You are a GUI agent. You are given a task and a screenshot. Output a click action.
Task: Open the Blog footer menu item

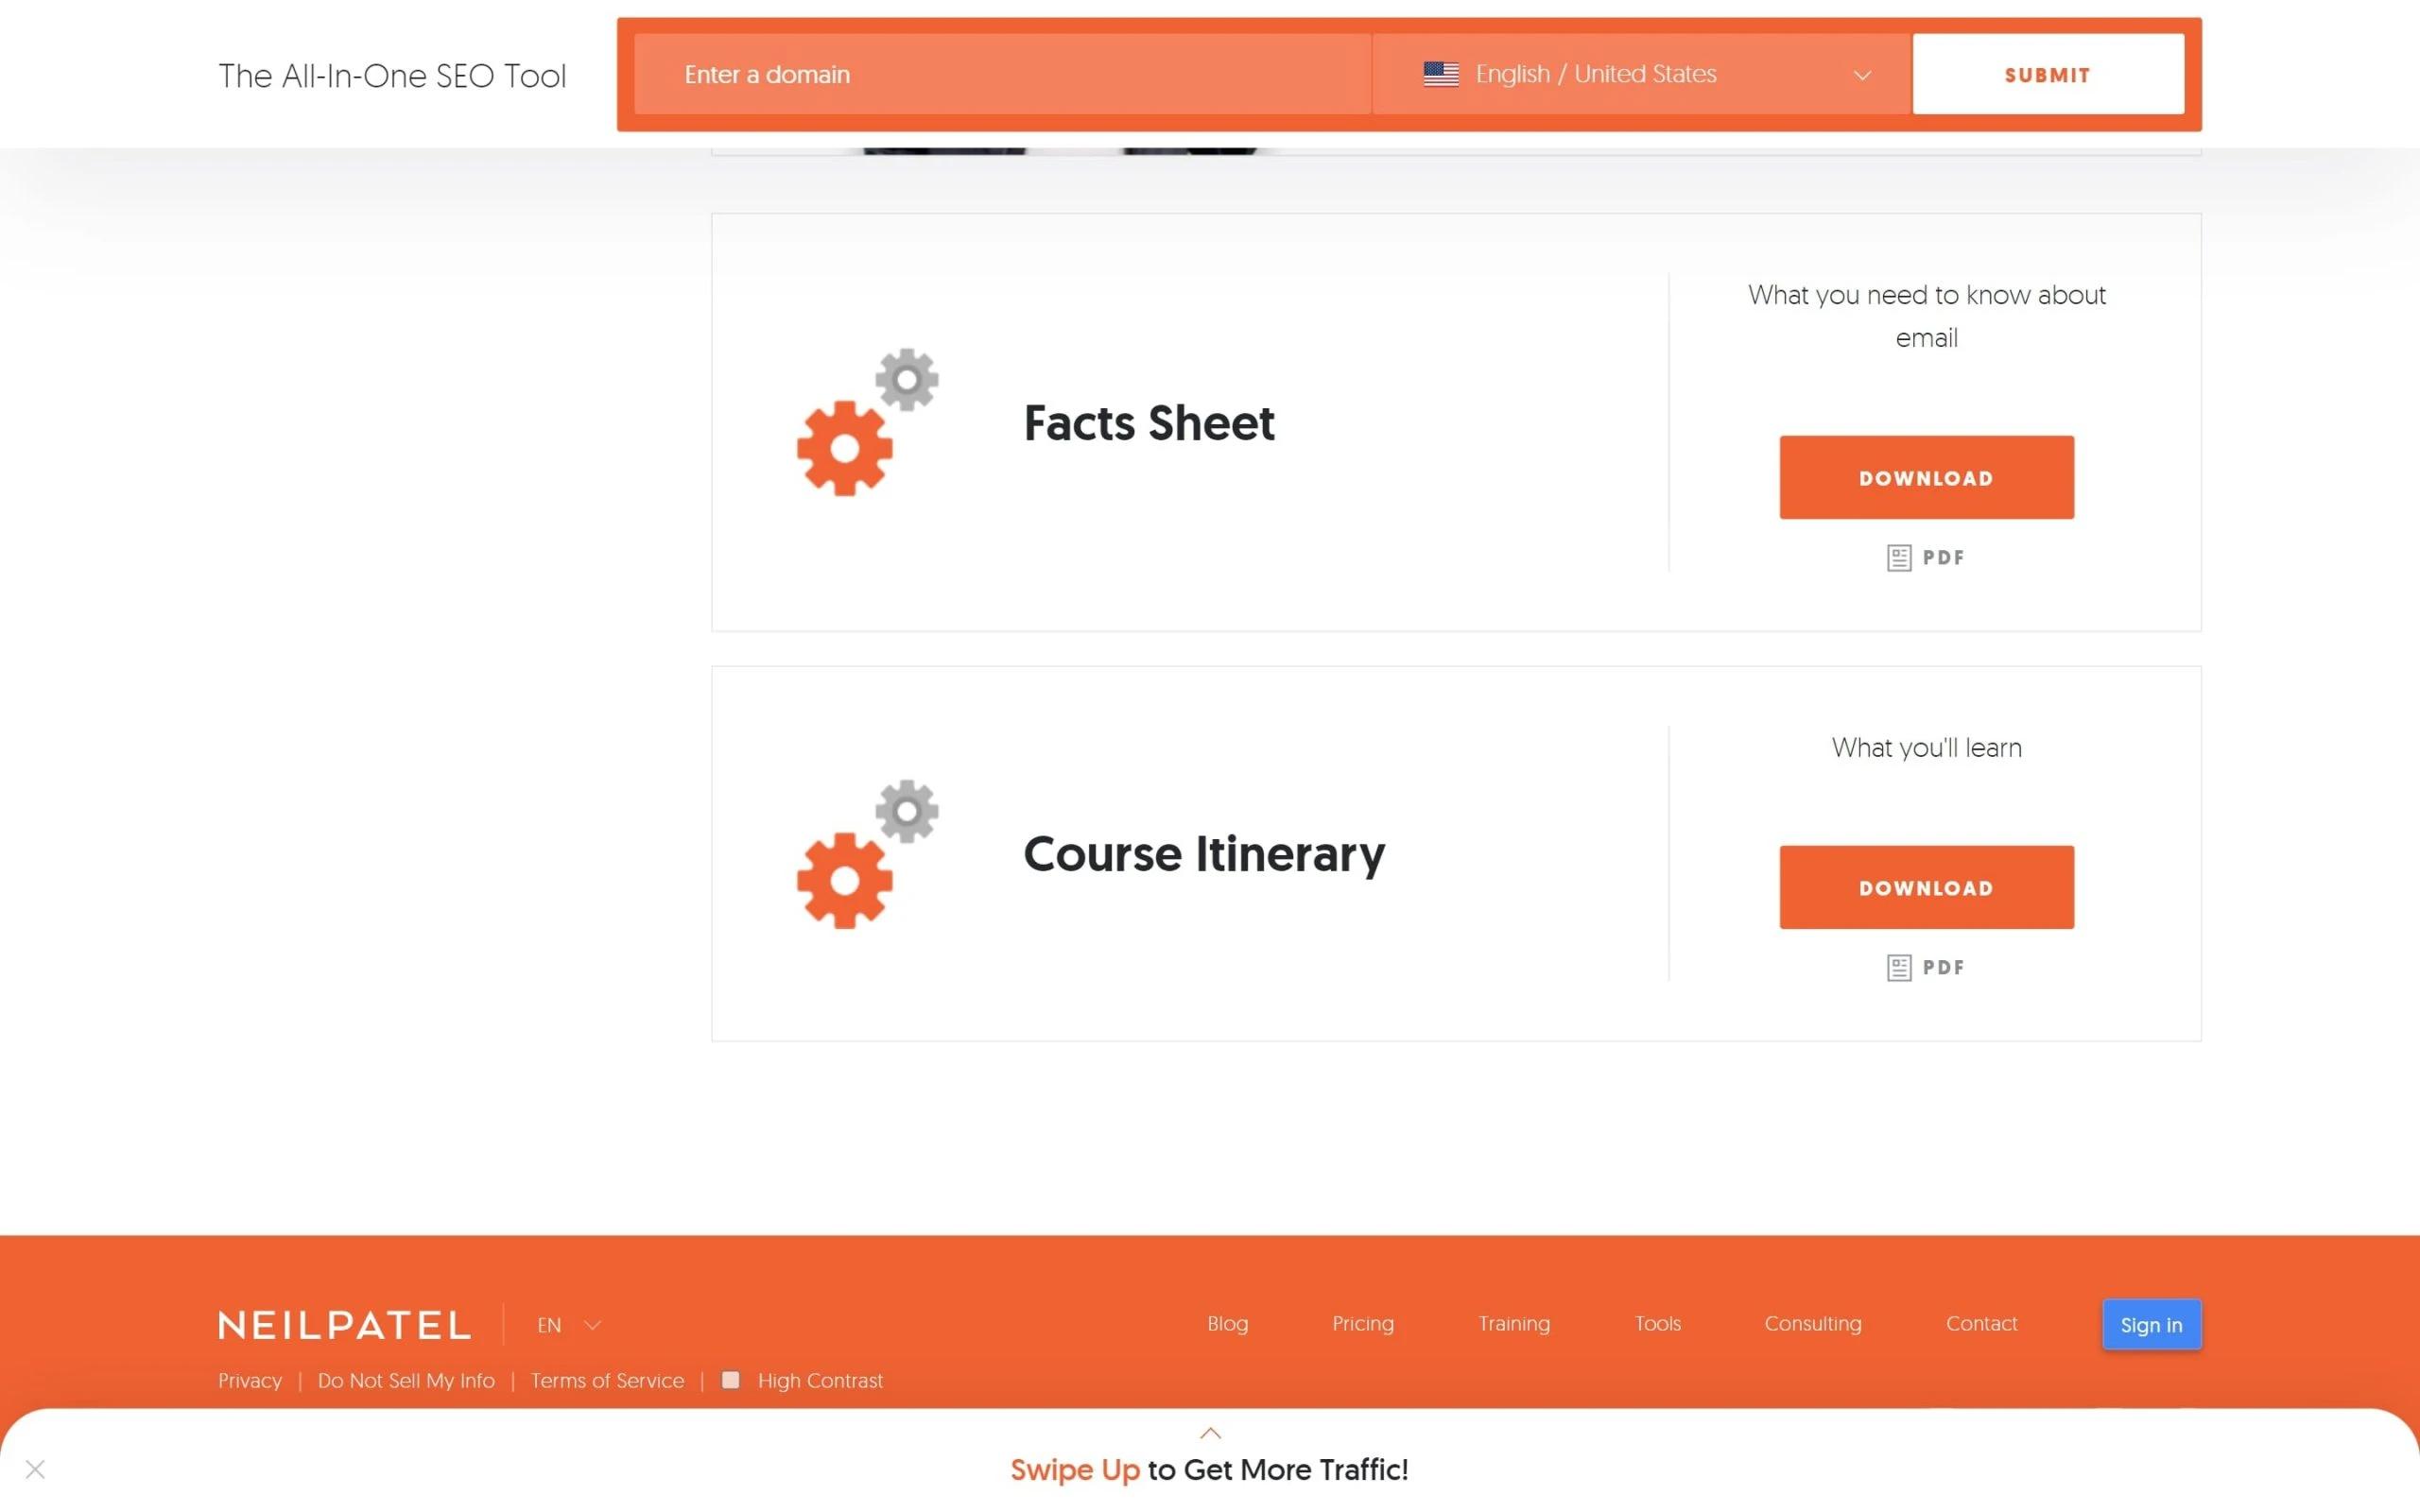1227,1323
